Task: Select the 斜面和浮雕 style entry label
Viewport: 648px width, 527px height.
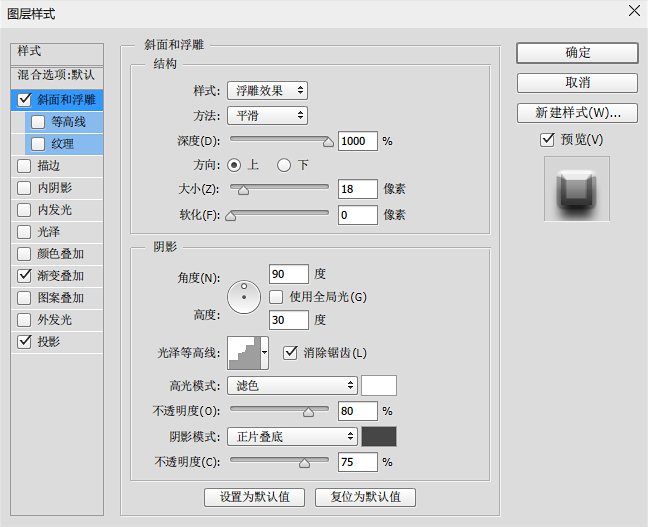Action: 67,100
